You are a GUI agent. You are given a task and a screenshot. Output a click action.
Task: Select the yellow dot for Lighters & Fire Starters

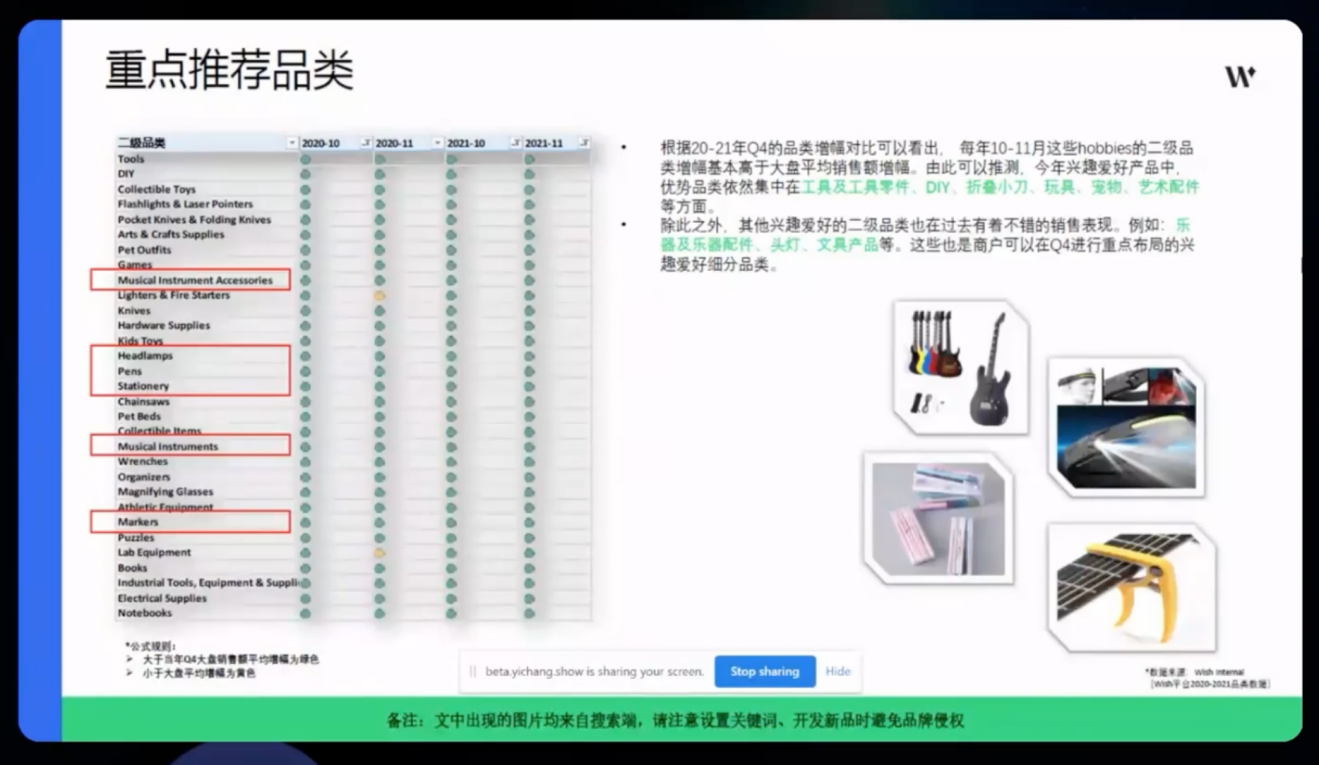click(x=379, y=295)
